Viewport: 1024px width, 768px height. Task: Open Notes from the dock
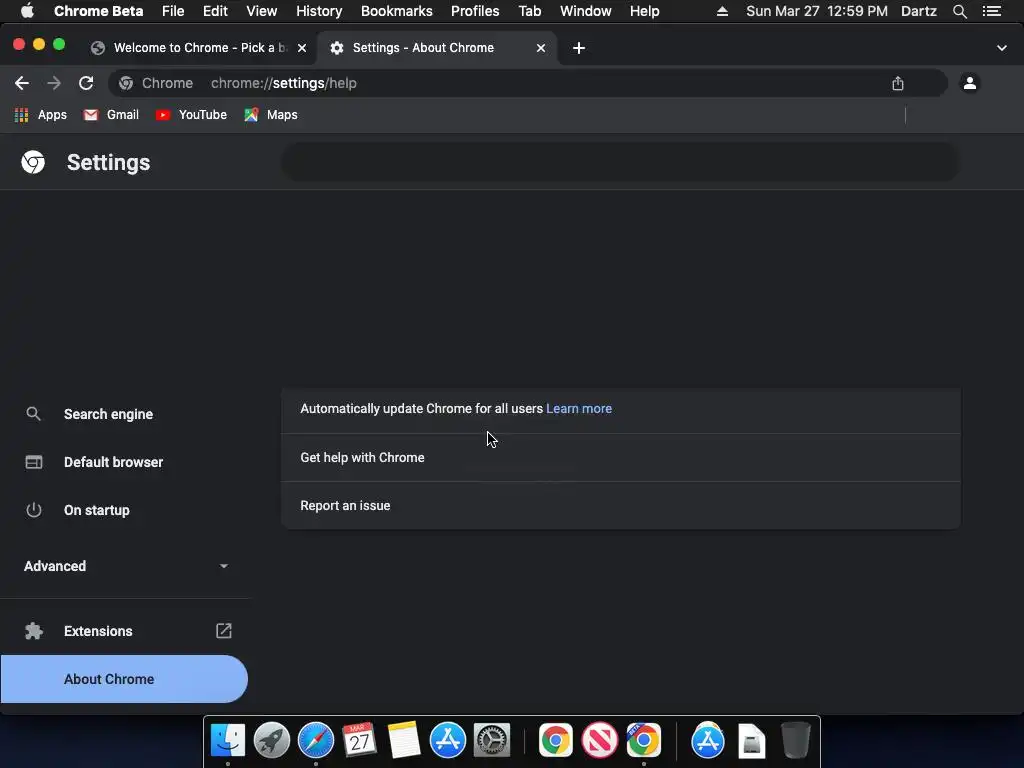[404, 741]
